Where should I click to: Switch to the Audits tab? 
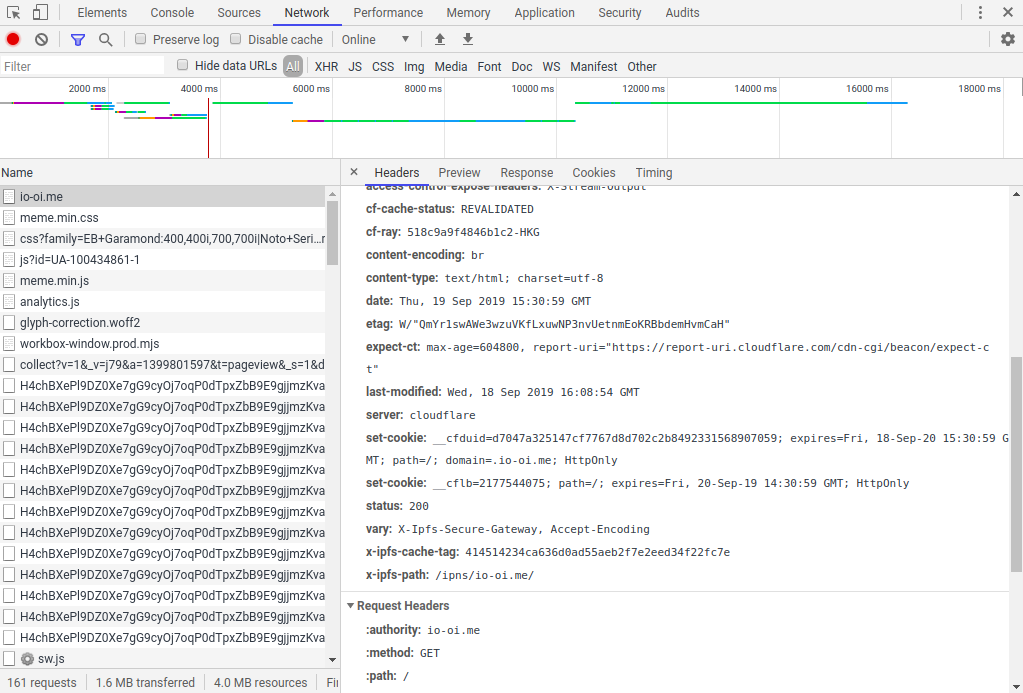[682, 12]
